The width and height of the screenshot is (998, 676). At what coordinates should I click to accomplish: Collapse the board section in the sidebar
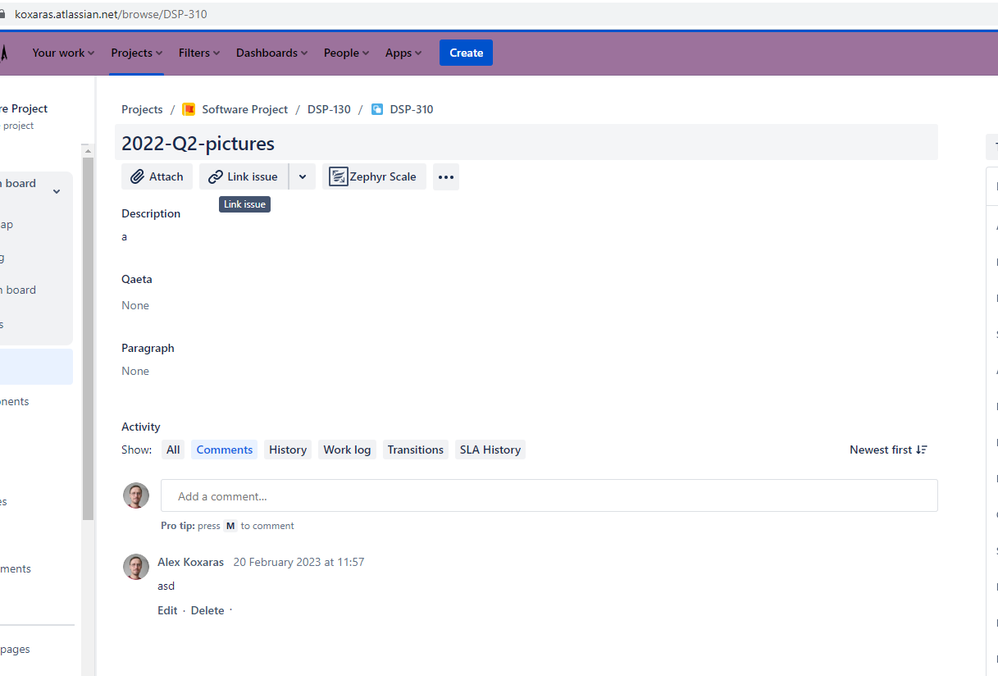56,190
